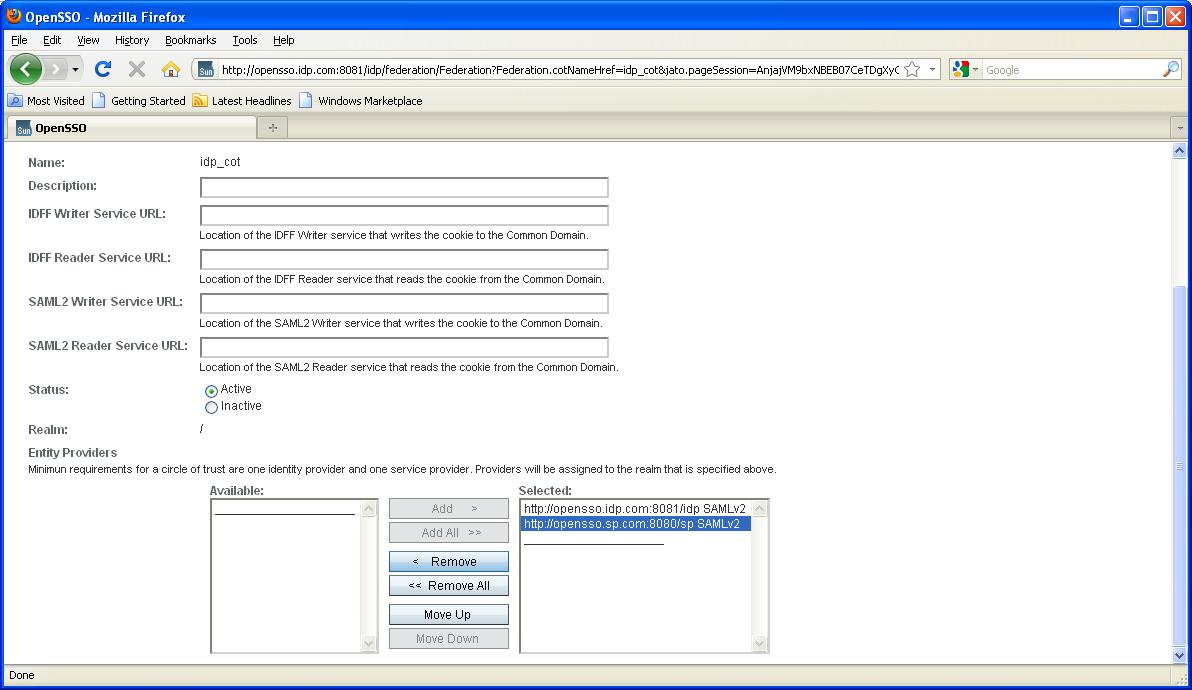Image resolution: width=1192 pixels, height=690 pixels.
Task: Select http://opensso.idp.com:8081/idp SAMLv2 in Selected list
Action: [635, 508]
